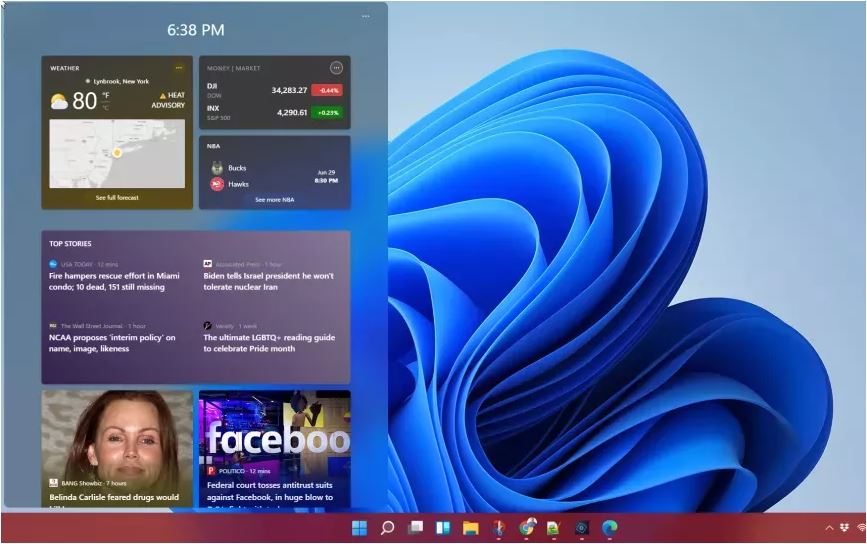
Task: Click the weather map thumbnail
Action: click(117, 154)
